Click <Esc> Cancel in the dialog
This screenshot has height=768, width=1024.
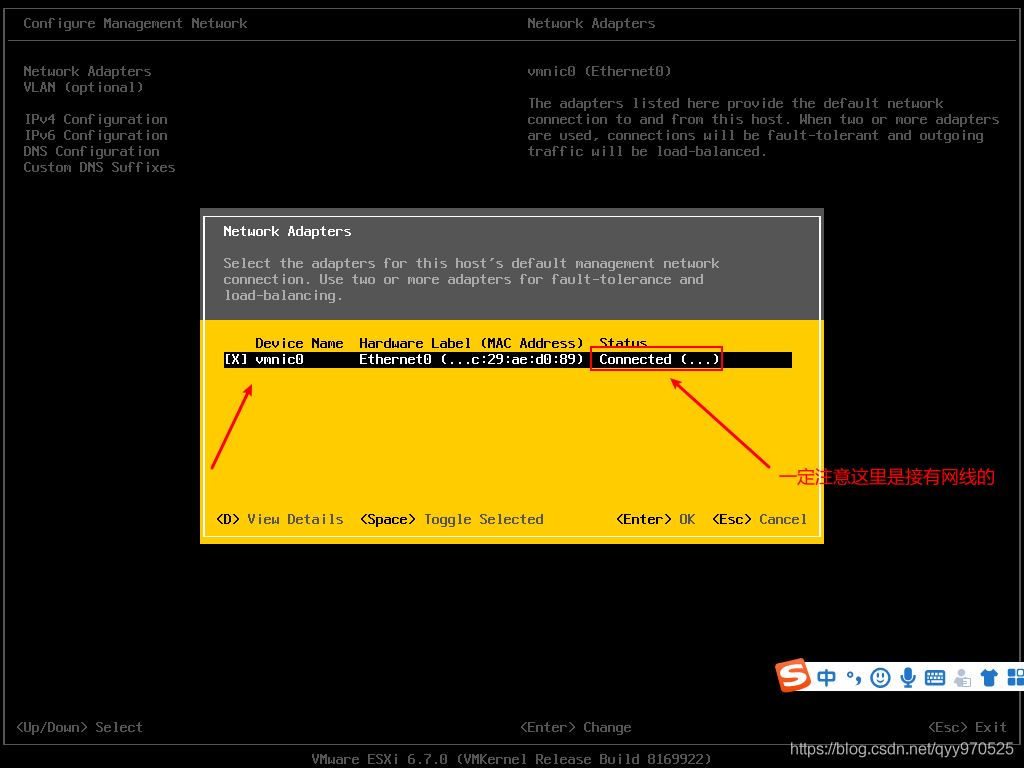[759, 519]
